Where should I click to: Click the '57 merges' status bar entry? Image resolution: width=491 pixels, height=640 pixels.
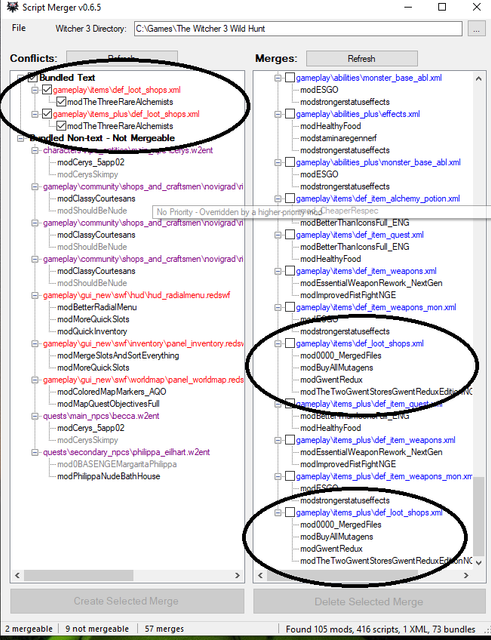tap(164, 629)
